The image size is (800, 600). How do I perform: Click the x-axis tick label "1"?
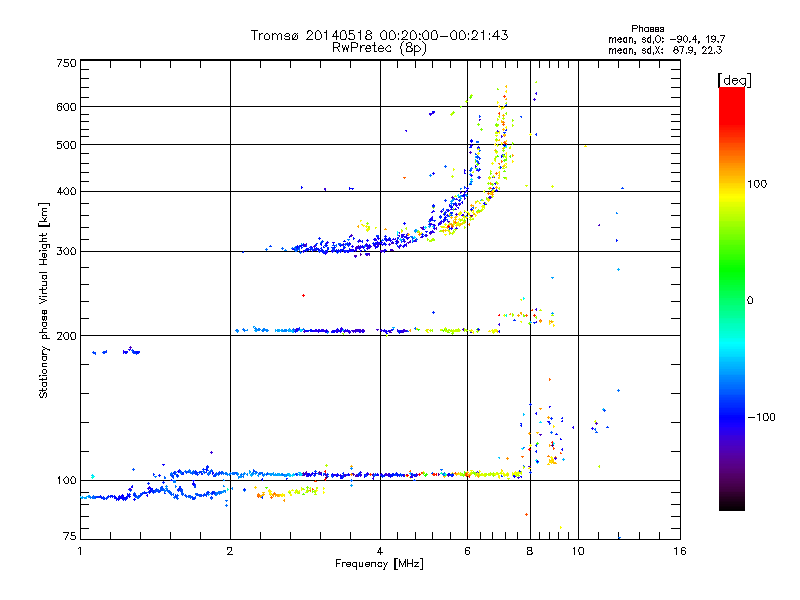80,551
